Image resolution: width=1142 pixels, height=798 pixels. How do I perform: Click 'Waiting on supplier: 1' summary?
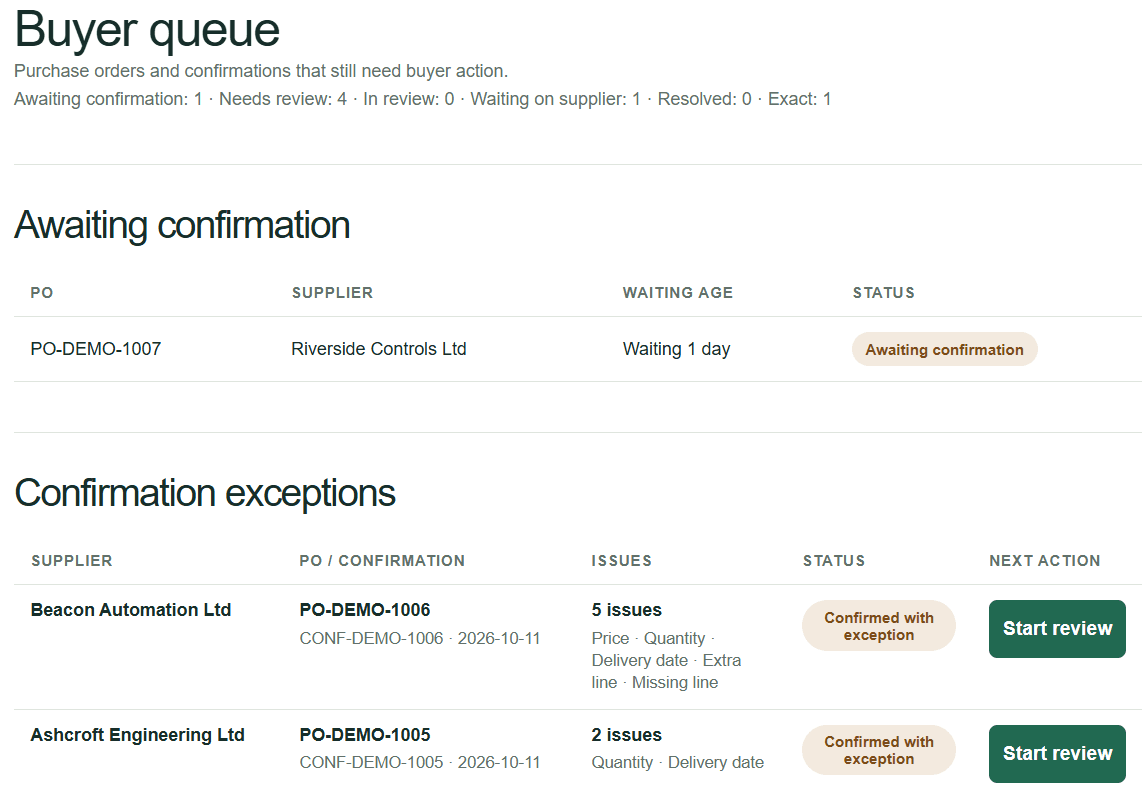click(556, 99)
